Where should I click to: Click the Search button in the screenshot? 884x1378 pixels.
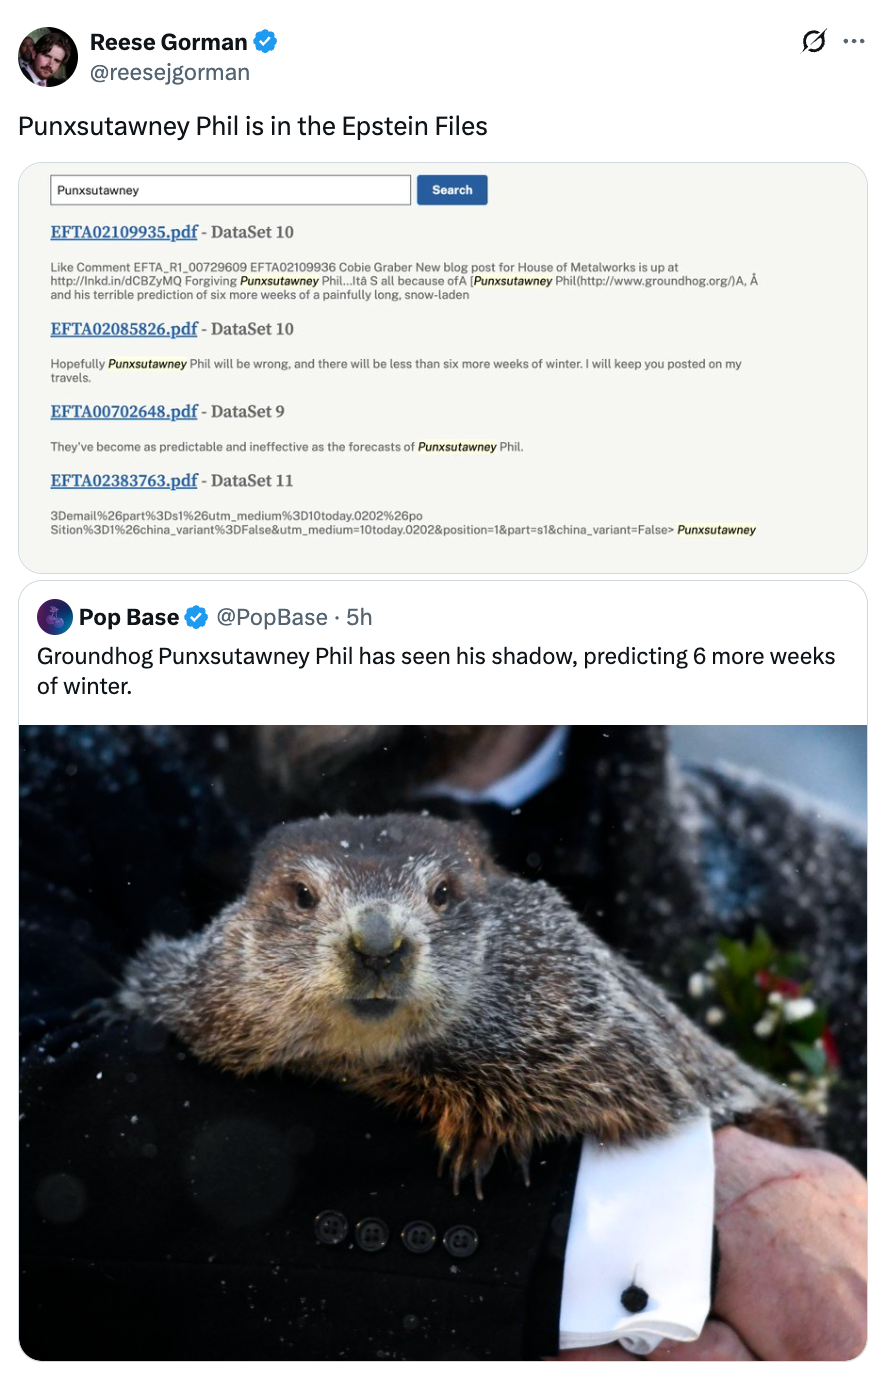[452, 190]
